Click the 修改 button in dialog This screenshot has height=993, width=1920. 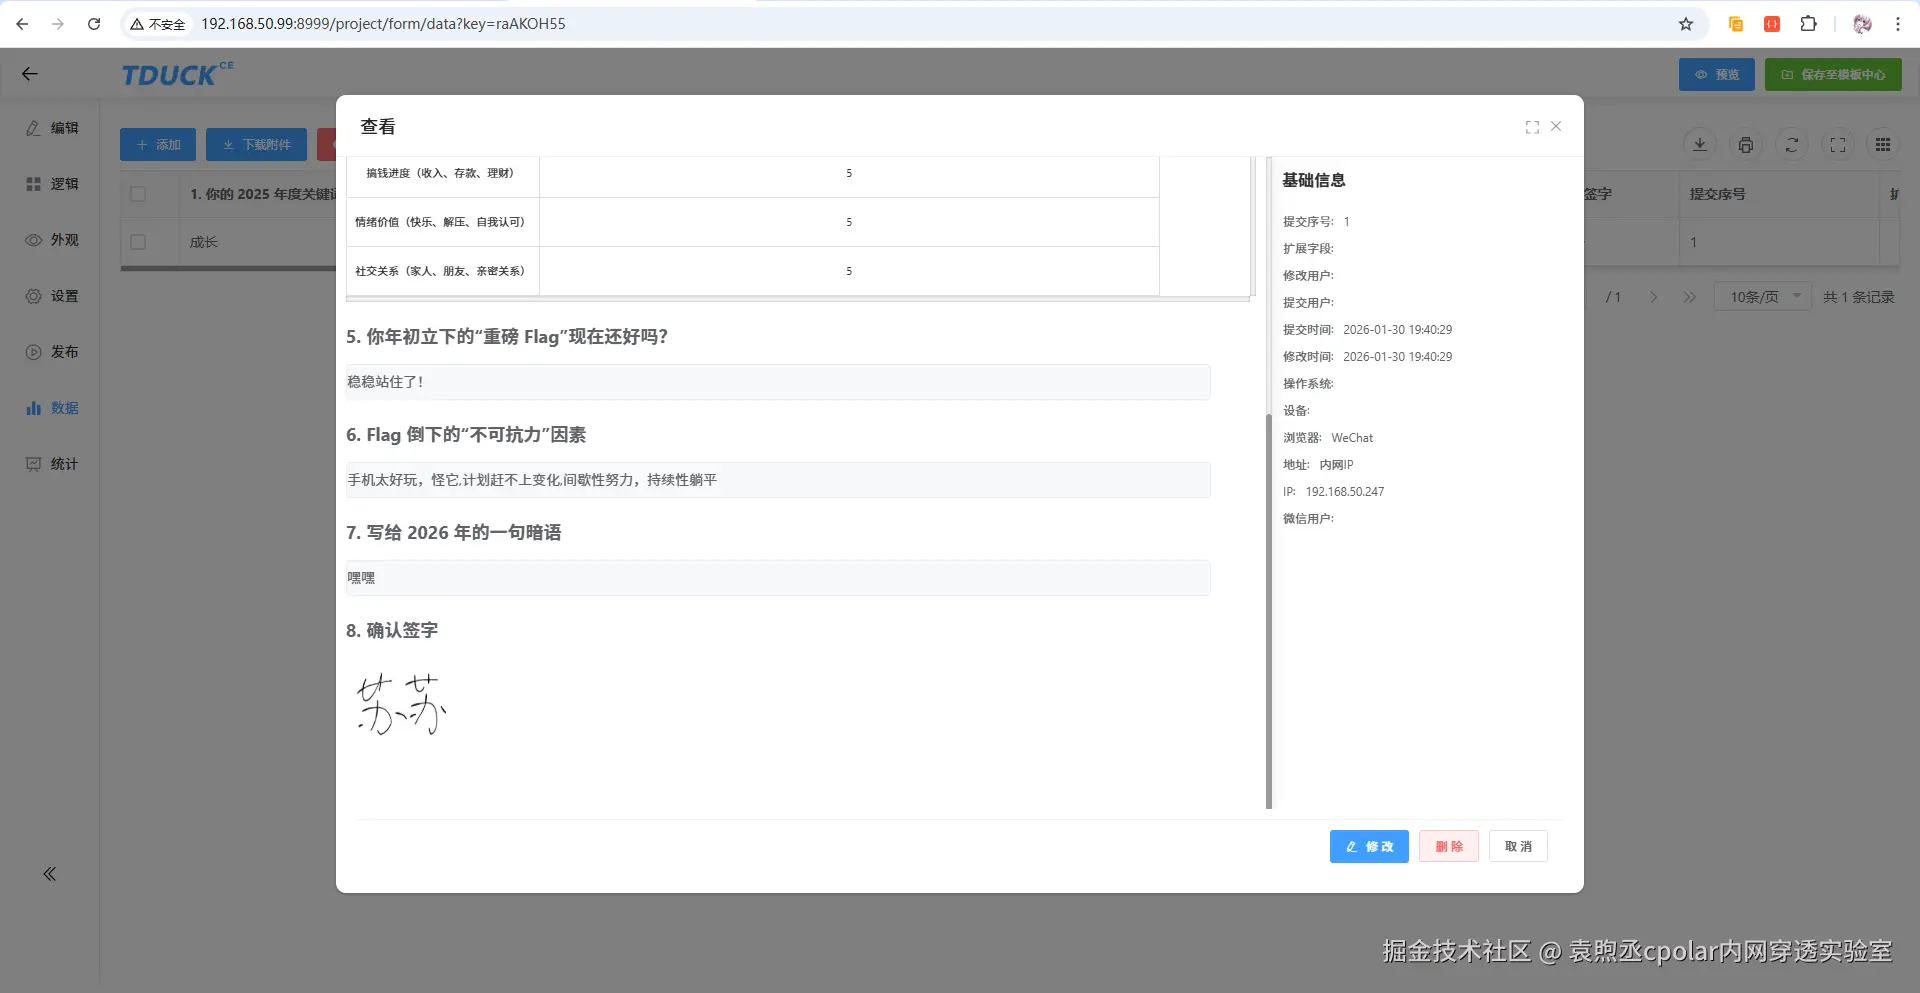(1369, 846)
